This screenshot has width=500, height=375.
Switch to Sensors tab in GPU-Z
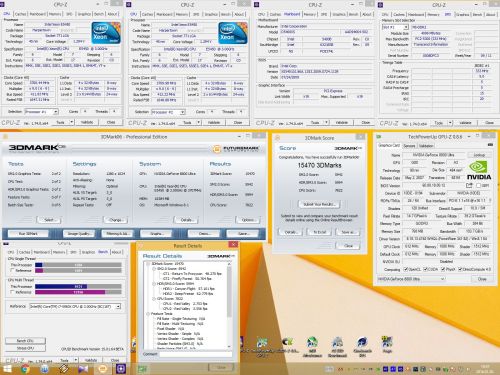tap(409, 146)
